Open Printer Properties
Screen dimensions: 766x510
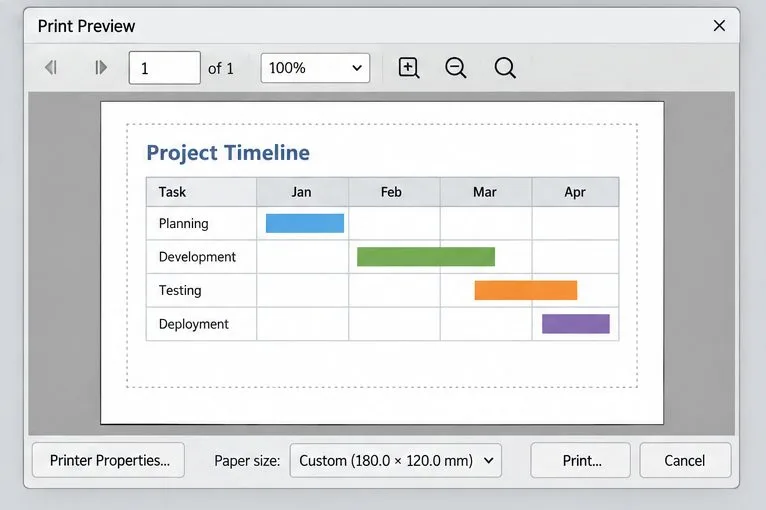tap(108, 460)
